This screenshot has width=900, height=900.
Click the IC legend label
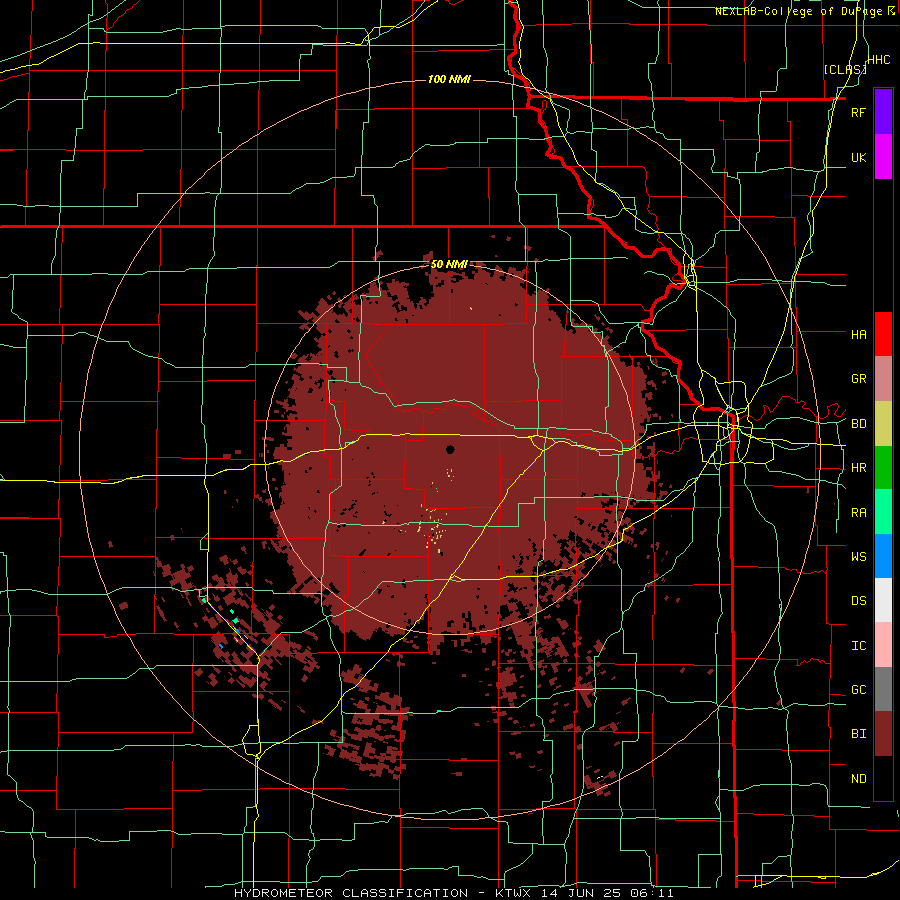tap(858, 646)
